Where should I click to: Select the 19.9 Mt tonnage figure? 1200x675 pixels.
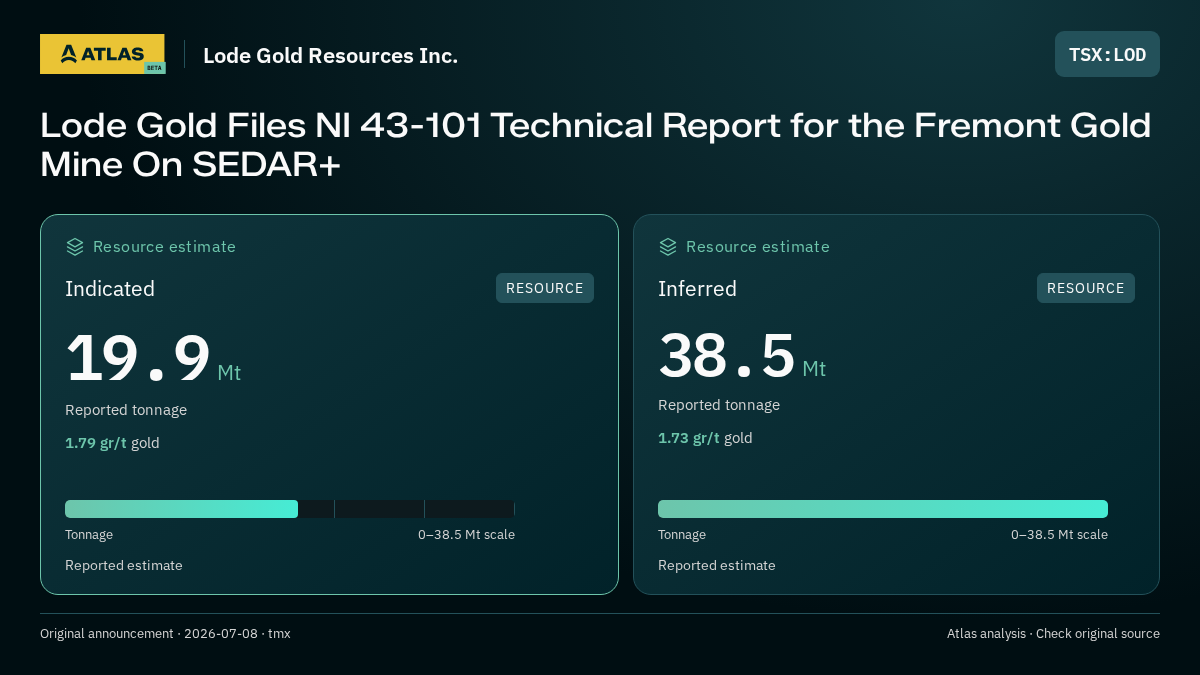tap(153, 359)
